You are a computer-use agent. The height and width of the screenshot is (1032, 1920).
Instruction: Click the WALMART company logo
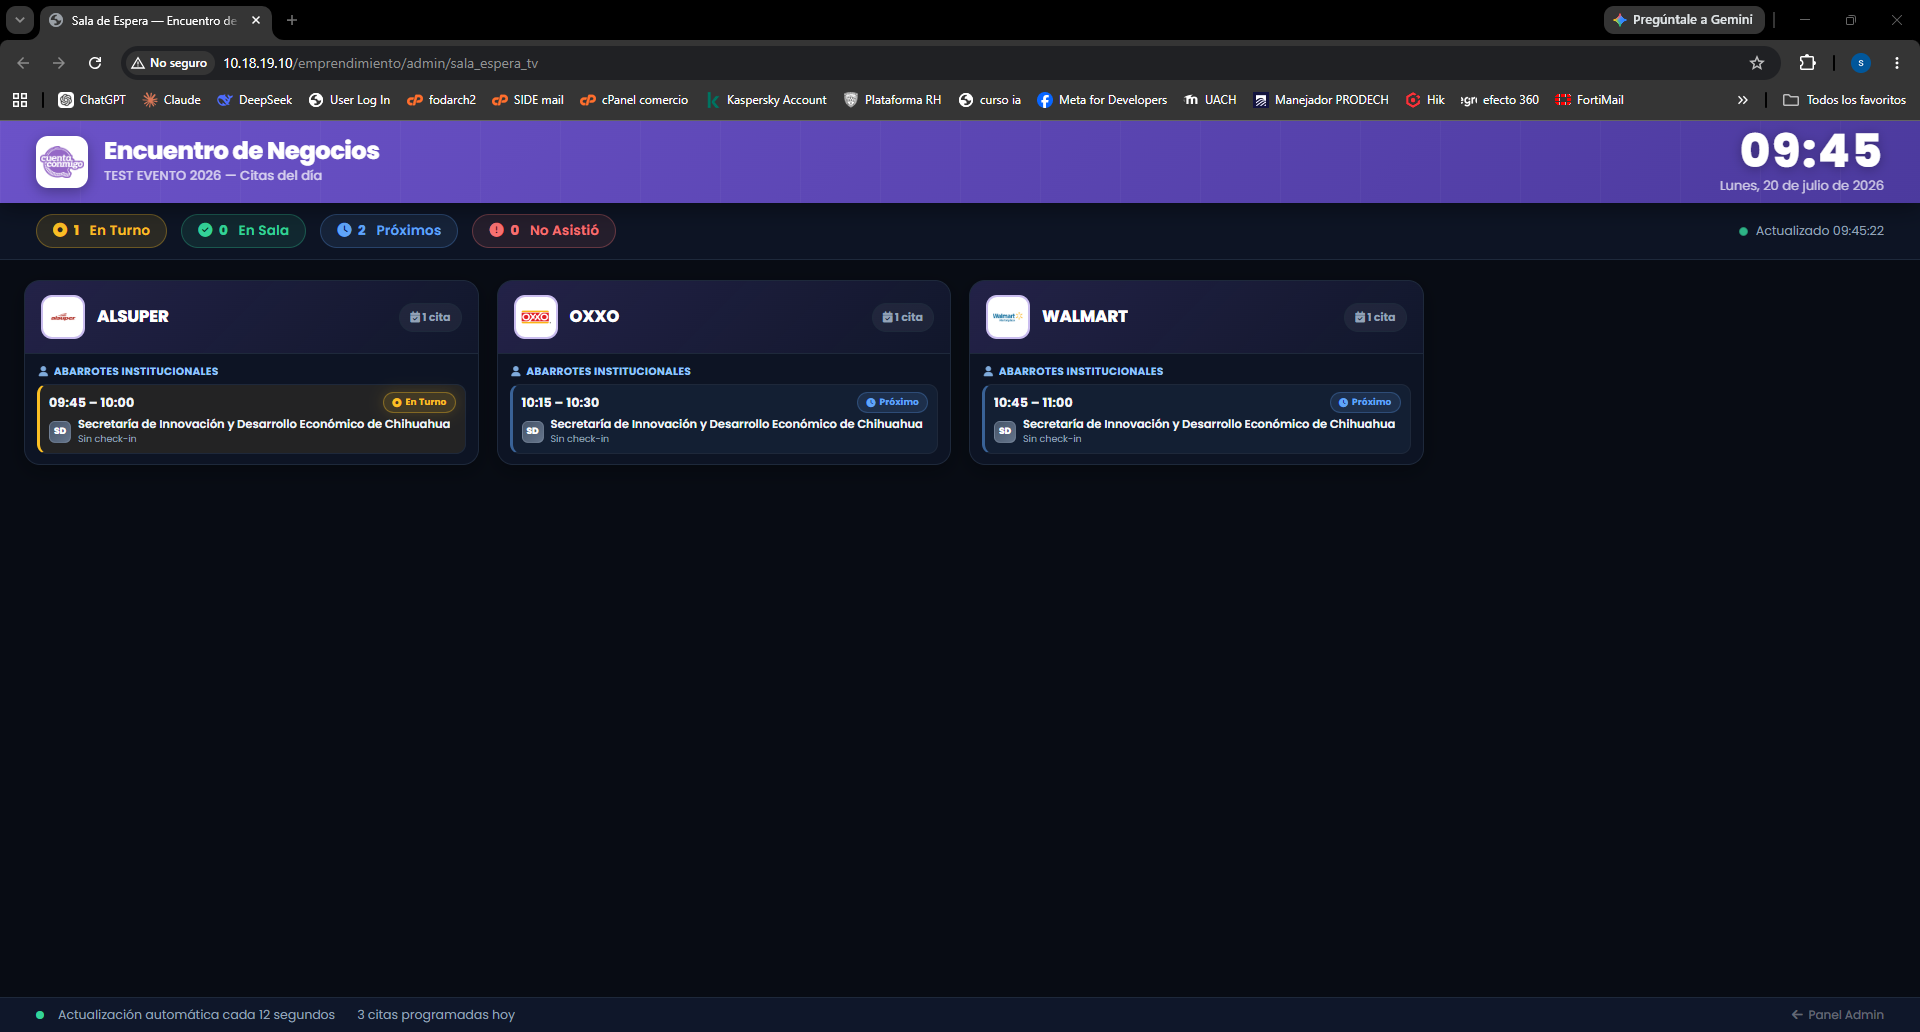tap(1008, 317)
